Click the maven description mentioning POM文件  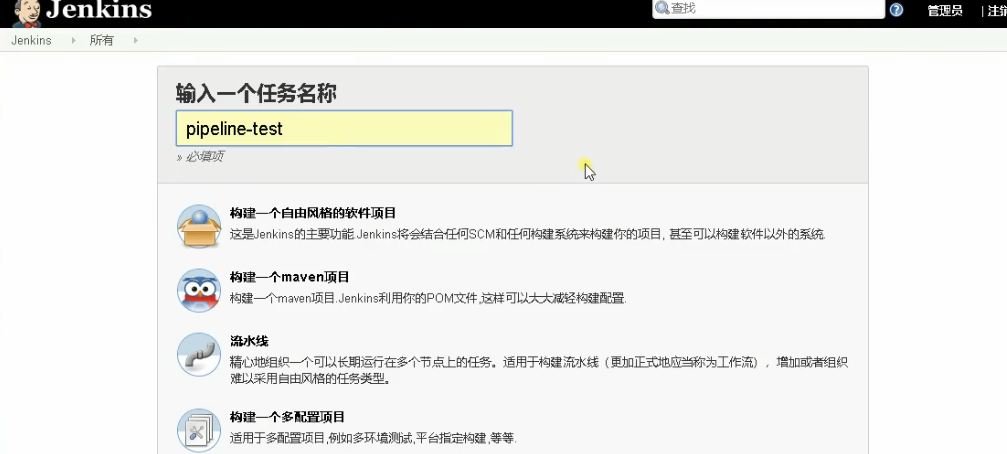point(428,299)
